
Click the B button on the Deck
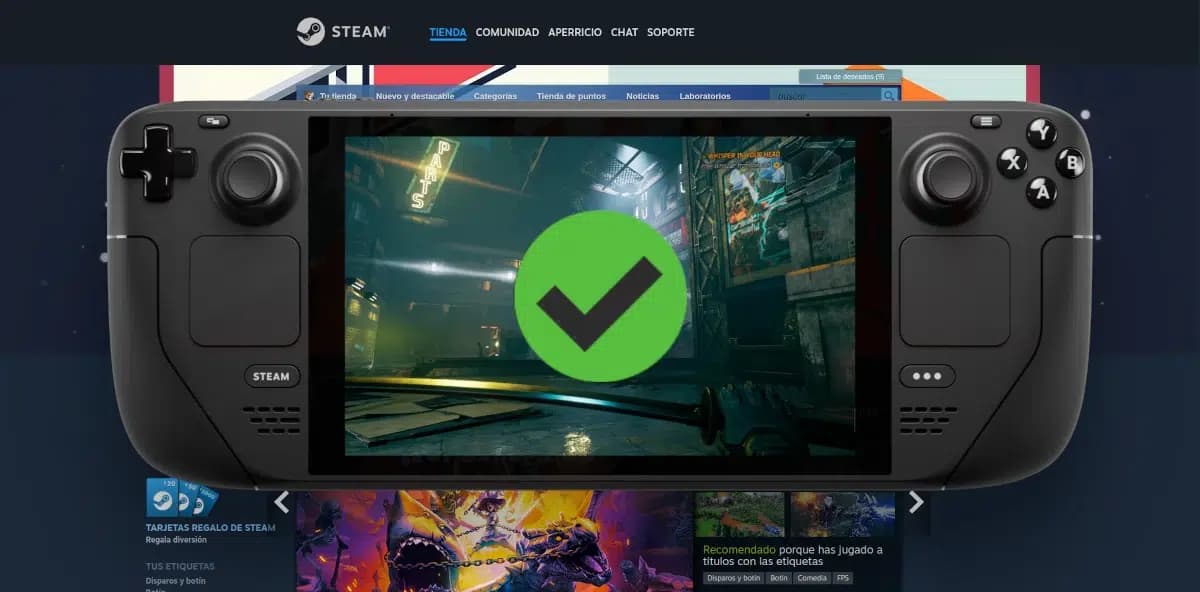pos(1070,162)
